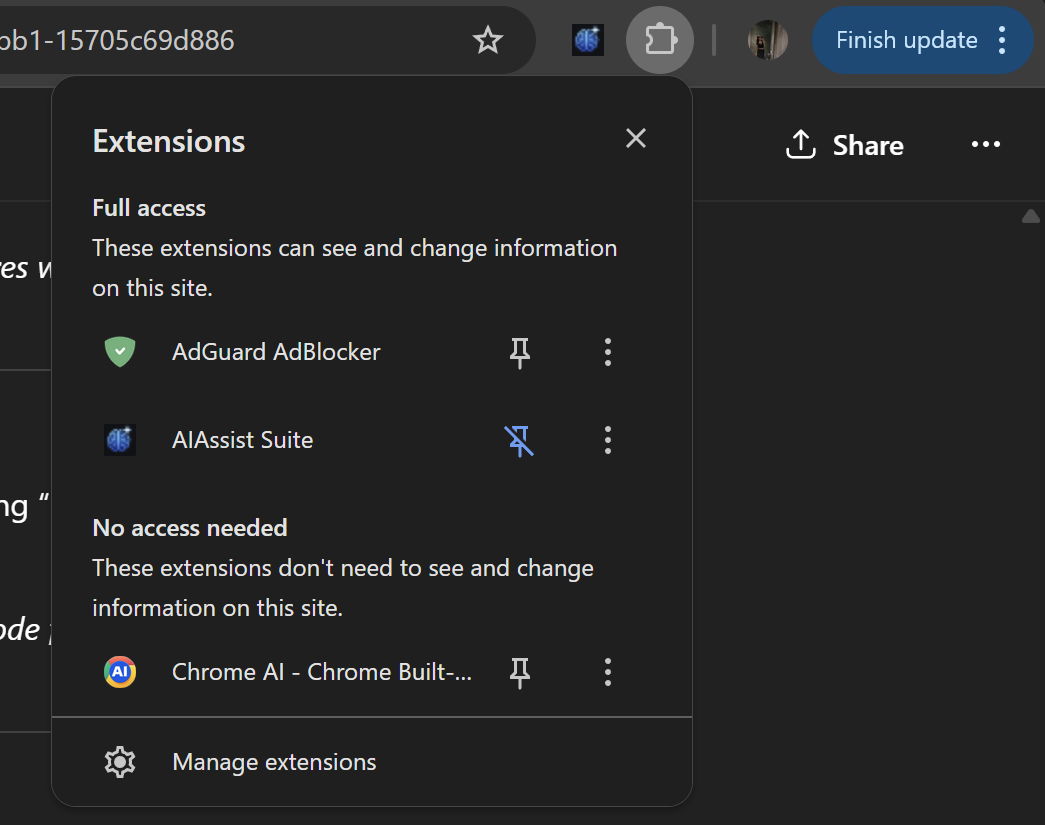Open the Manage extensions link

click(x=274, y=762)
